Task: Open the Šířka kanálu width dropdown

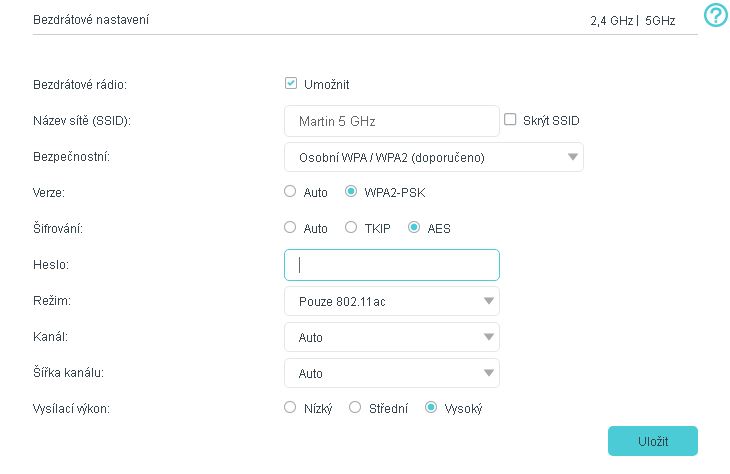Action: point(391,373)
